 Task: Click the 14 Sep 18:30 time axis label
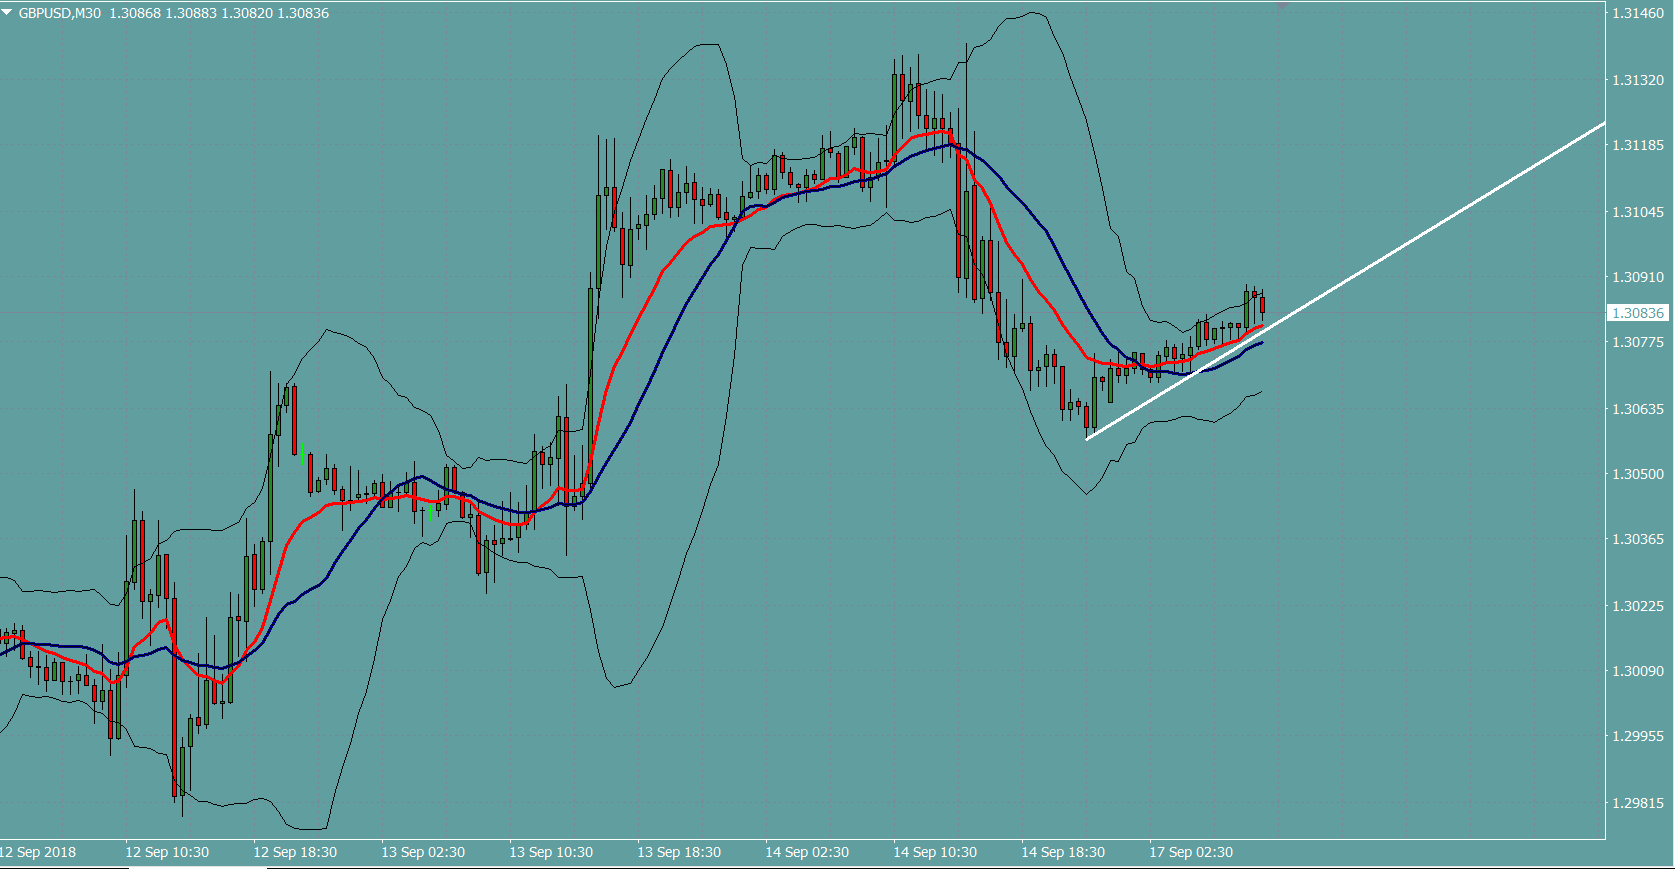[x=1062, y=852]
